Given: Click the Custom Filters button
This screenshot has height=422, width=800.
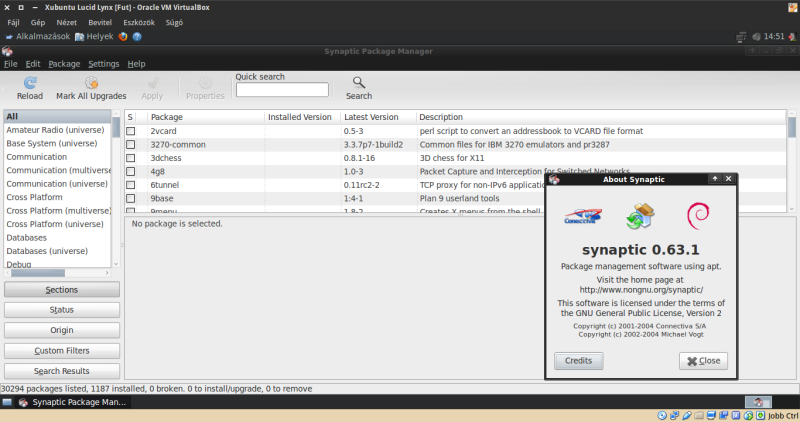Looking at the screenshot, I should click(x=62, y=351).
